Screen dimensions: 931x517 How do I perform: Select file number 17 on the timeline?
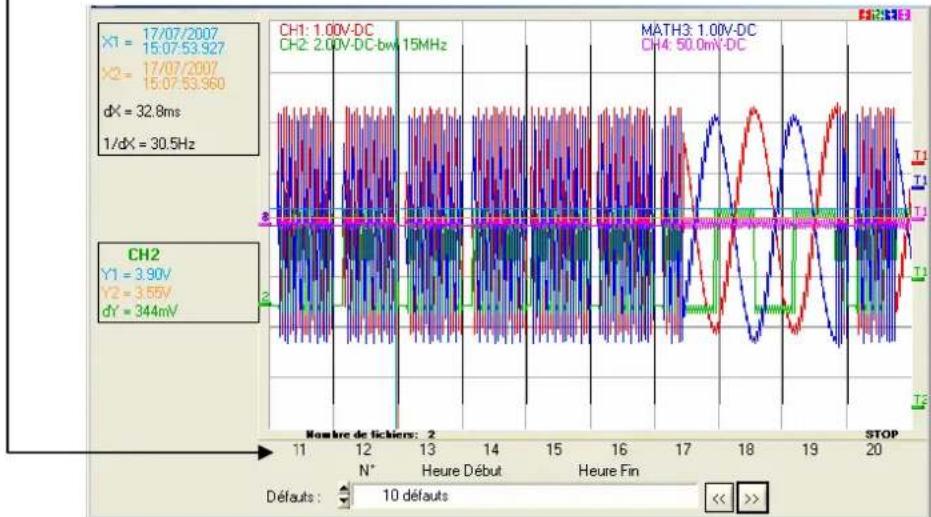[x=683, y=450]
